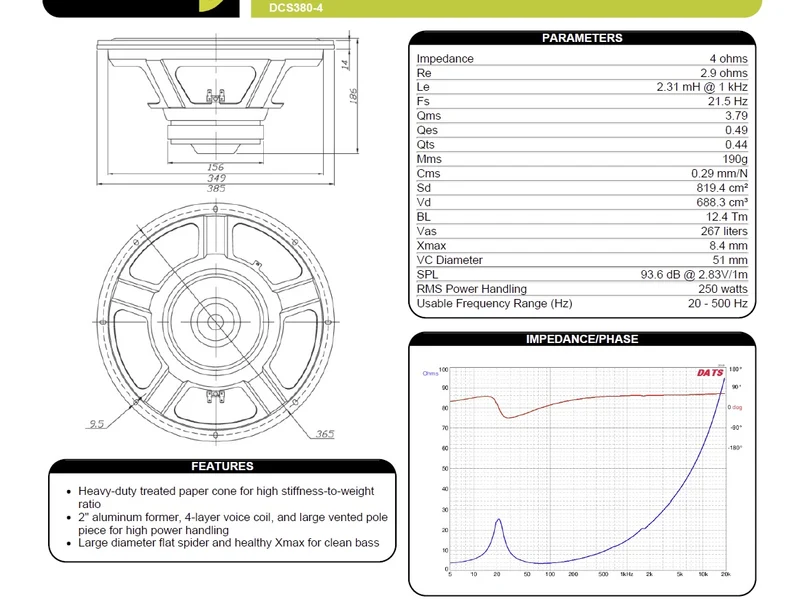
Task: Select the Qes value 0.49
Action: (736, 130)
